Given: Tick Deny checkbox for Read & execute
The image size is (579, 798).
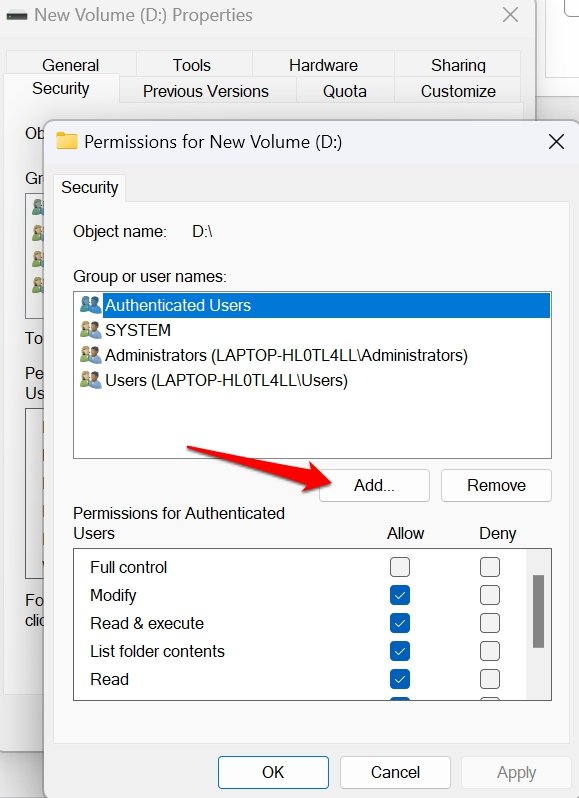Looking at the screenshot, I should [x=490, y=623].
